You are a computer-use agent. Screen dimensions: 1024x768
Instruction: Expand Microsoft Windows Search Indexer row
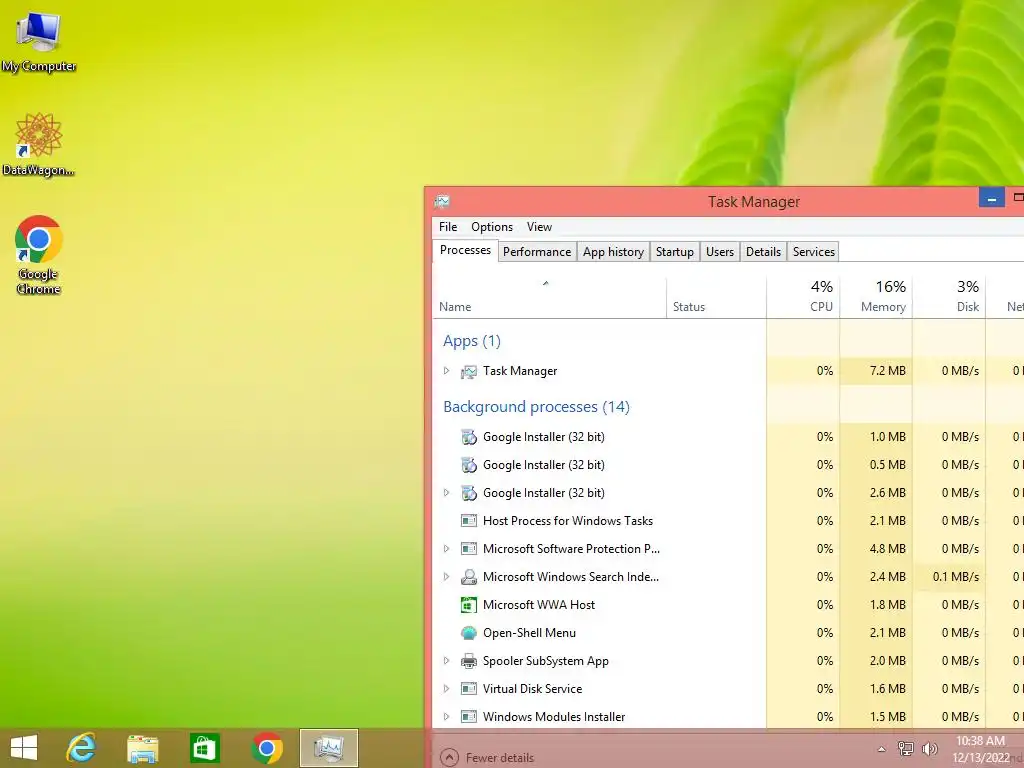point(447,577)
